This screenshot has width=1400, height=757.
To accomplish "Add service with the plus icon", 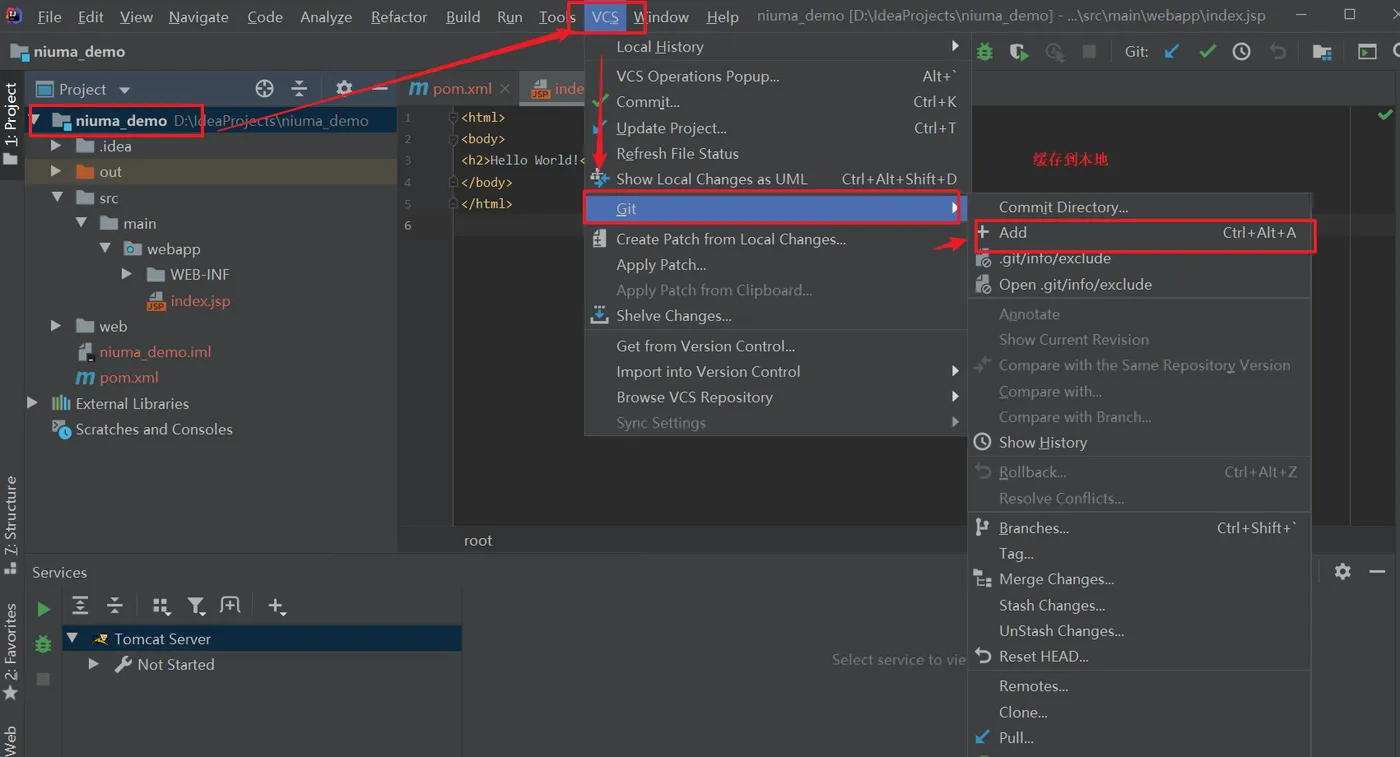I will pyautogui.click(x=277, y=606).
